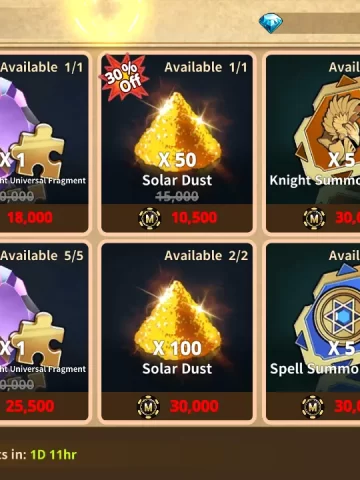360x480 pixels.
Task: Buy Solar Dust for 10,500
Action: [x=177, y=218]
